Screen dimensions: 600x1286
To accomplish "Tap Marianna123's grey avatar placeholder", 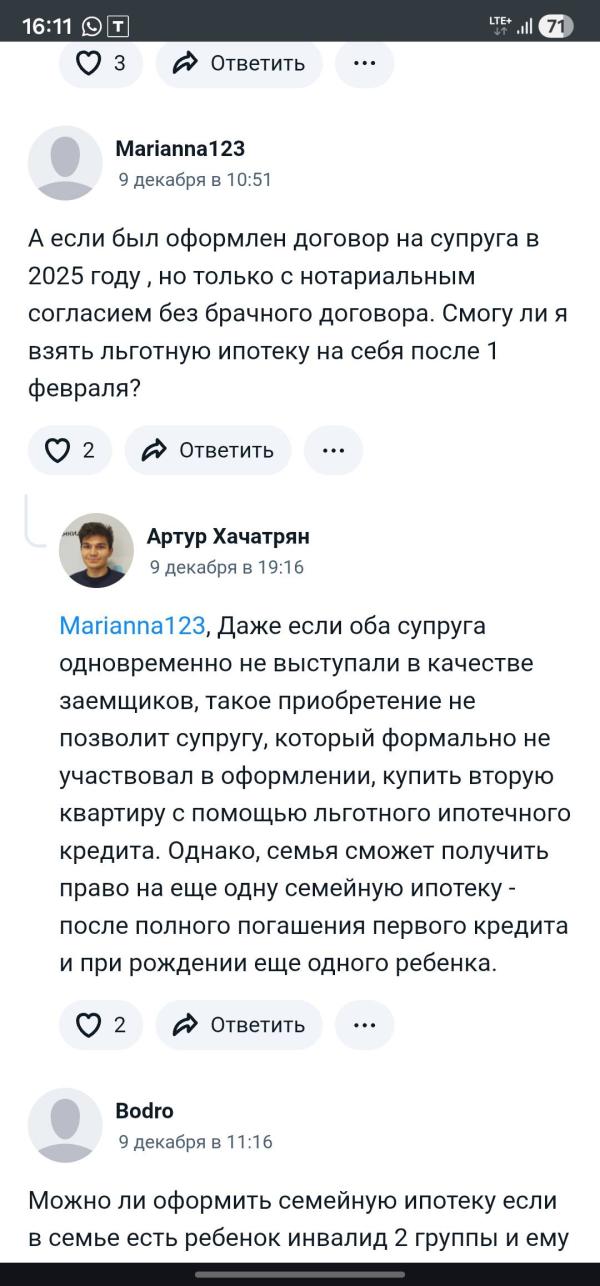I will coord(66,162).
